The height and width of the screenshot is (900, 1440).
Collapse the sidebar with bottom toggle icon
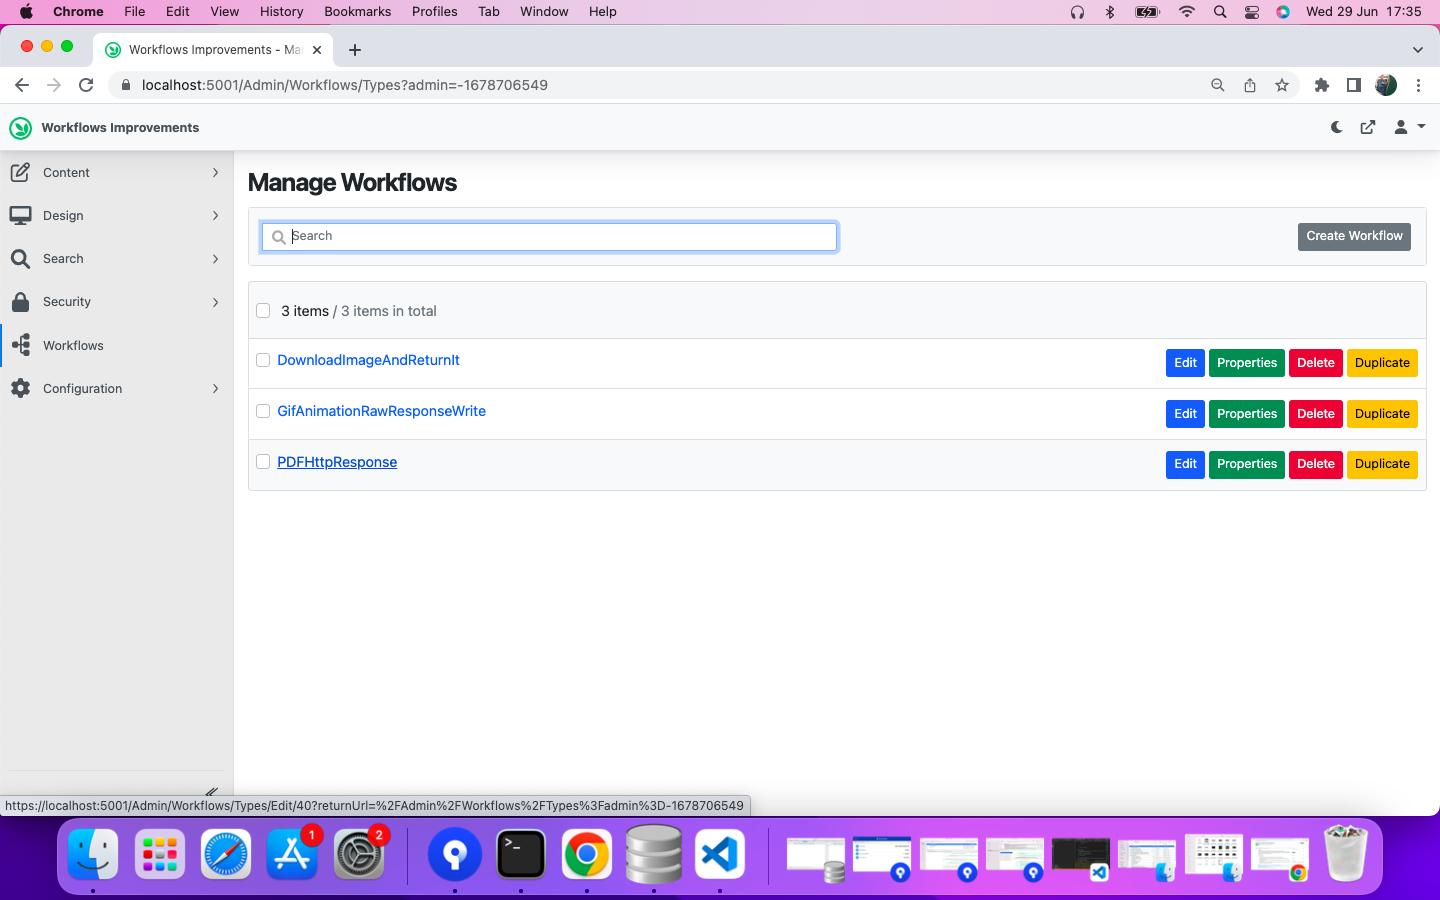[x=211, y=791]
